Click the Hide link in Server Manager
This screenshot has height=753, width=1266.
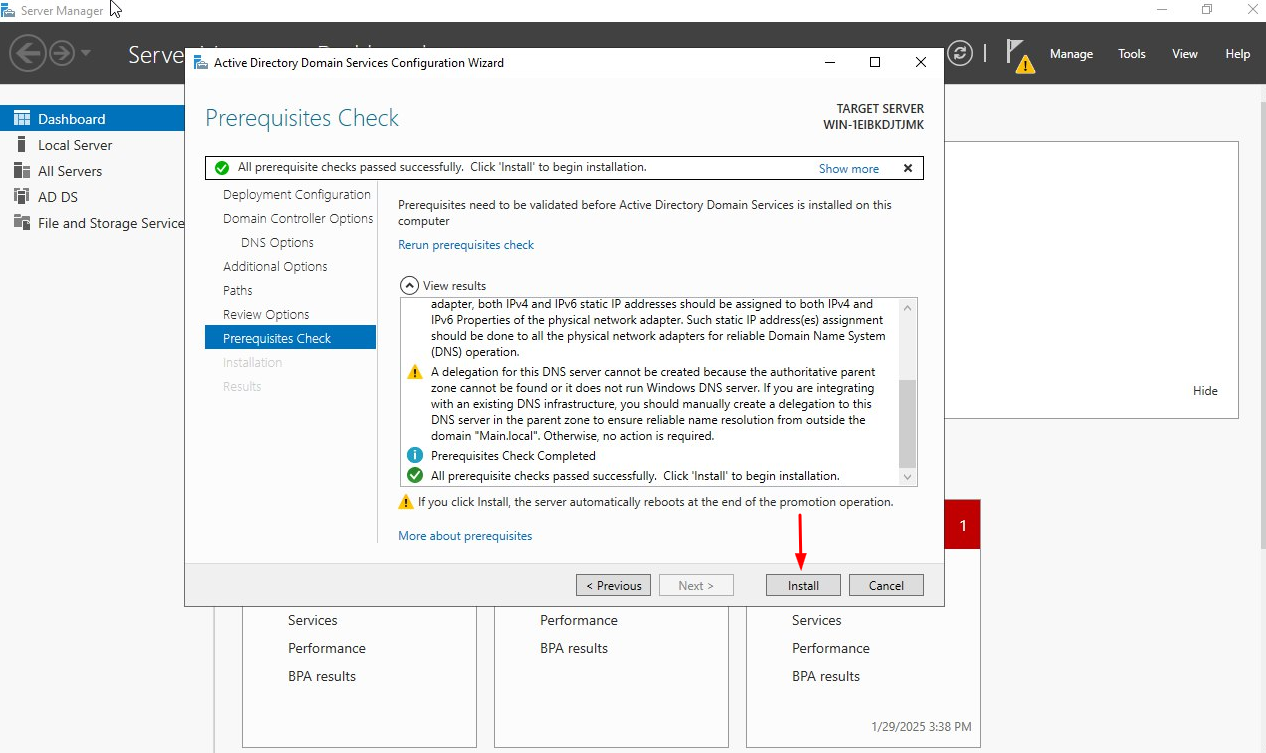[x=1205, y=391]
